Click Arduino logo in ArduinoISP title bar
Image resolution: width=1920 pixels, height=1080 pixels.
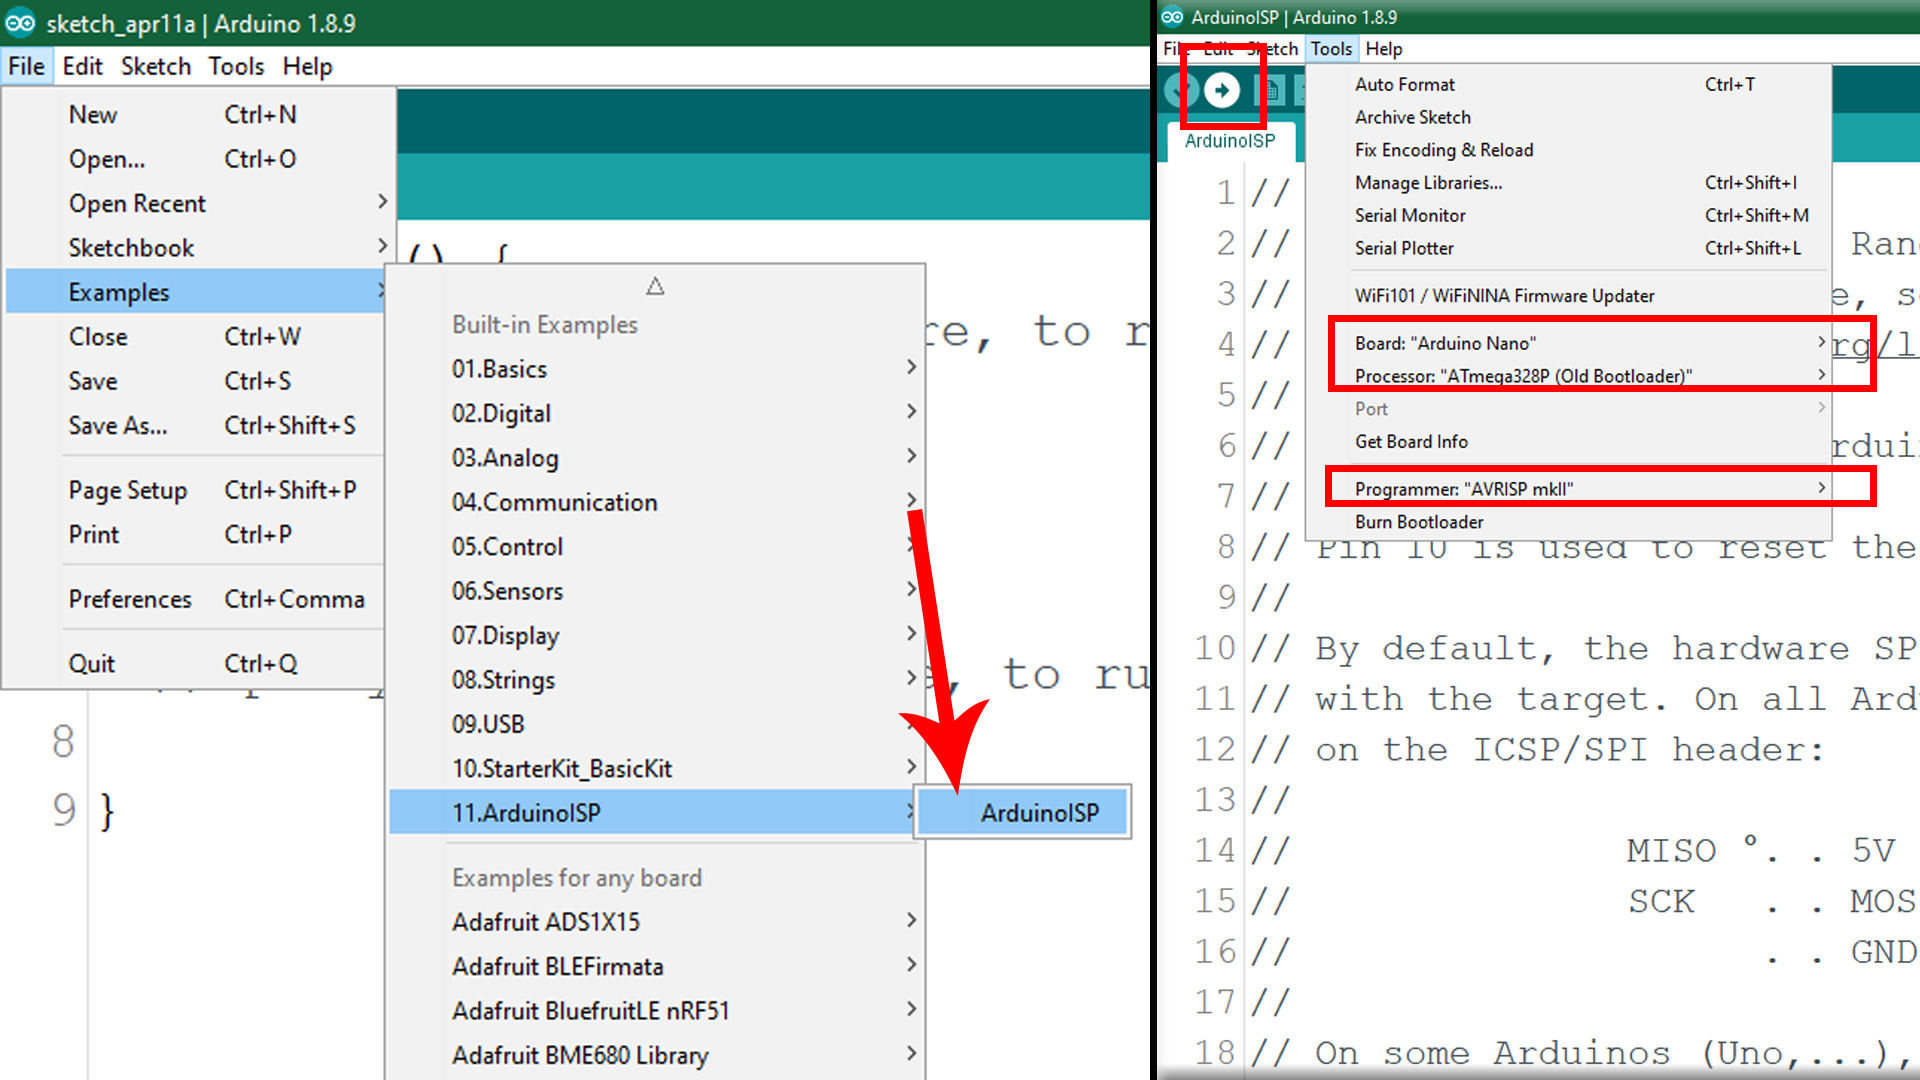coord(1172,17)
